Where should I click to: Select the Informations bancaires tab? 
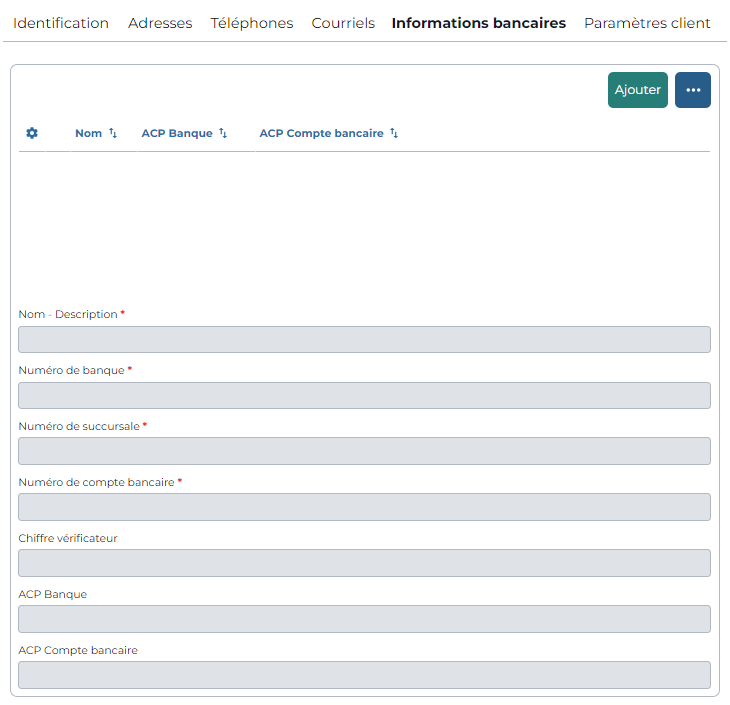479,23
